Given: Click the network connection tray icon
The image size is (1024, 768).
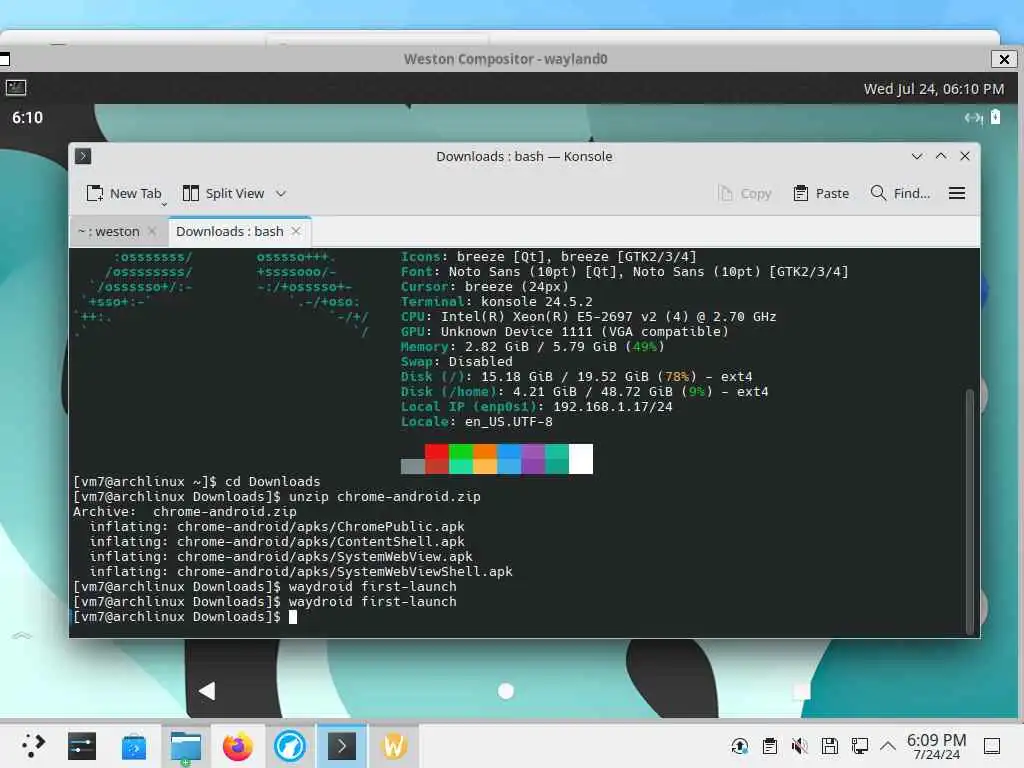Looking at the screenshot, I should coord(859,746).
